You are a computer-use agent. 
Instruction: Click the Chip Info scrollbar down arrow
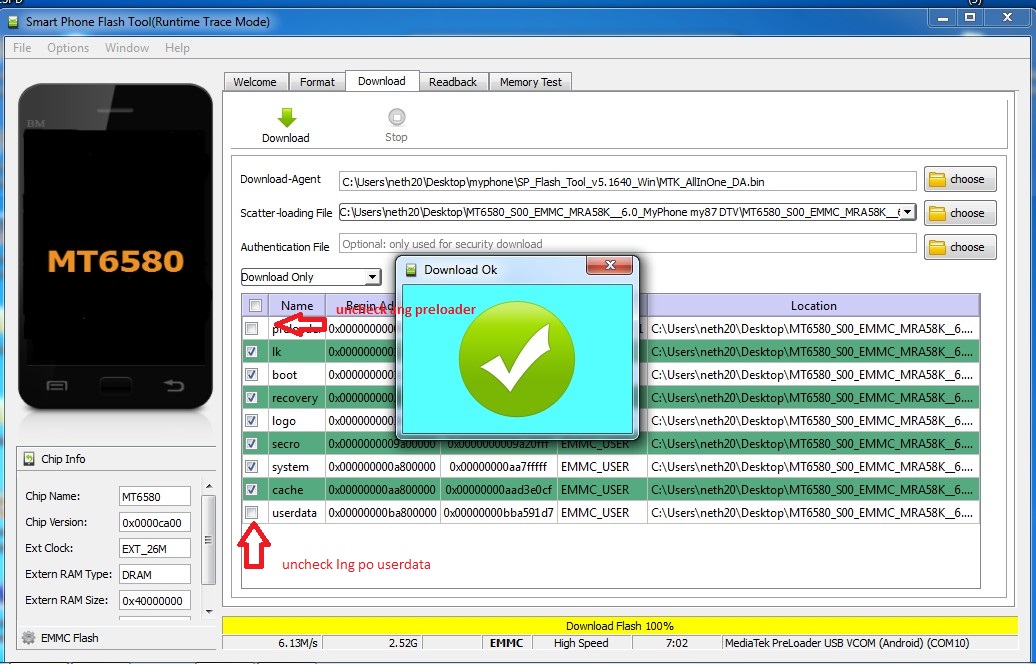pyautogui.click(x=209, y=611)
